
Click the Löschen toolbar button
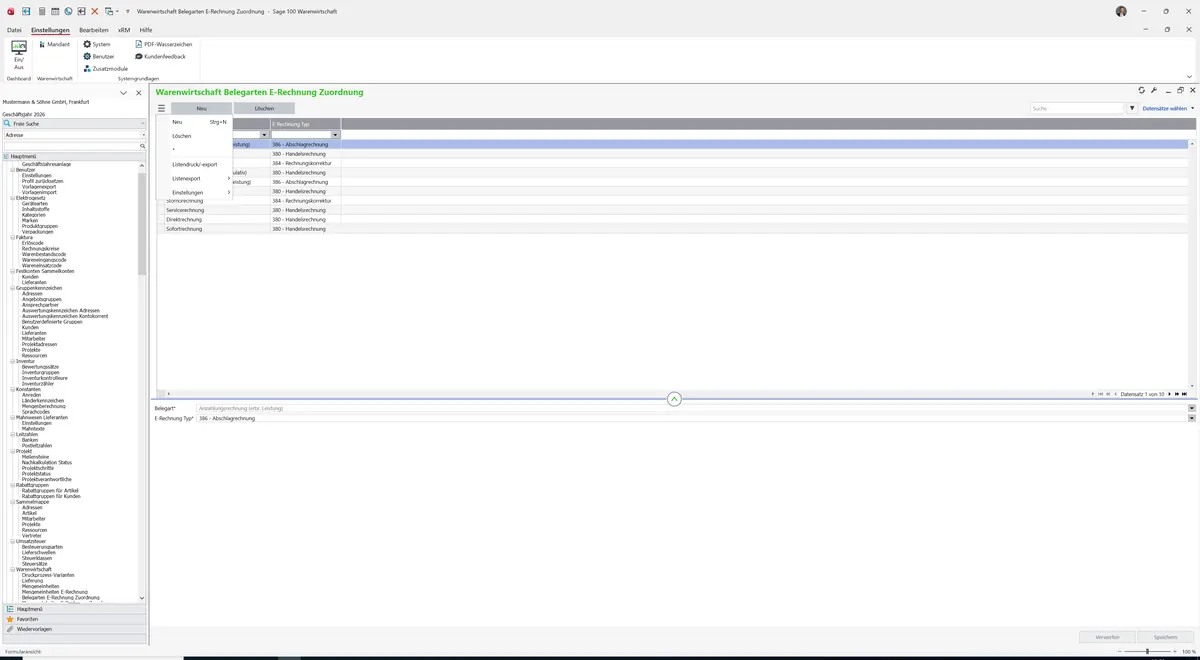[264, 108]
